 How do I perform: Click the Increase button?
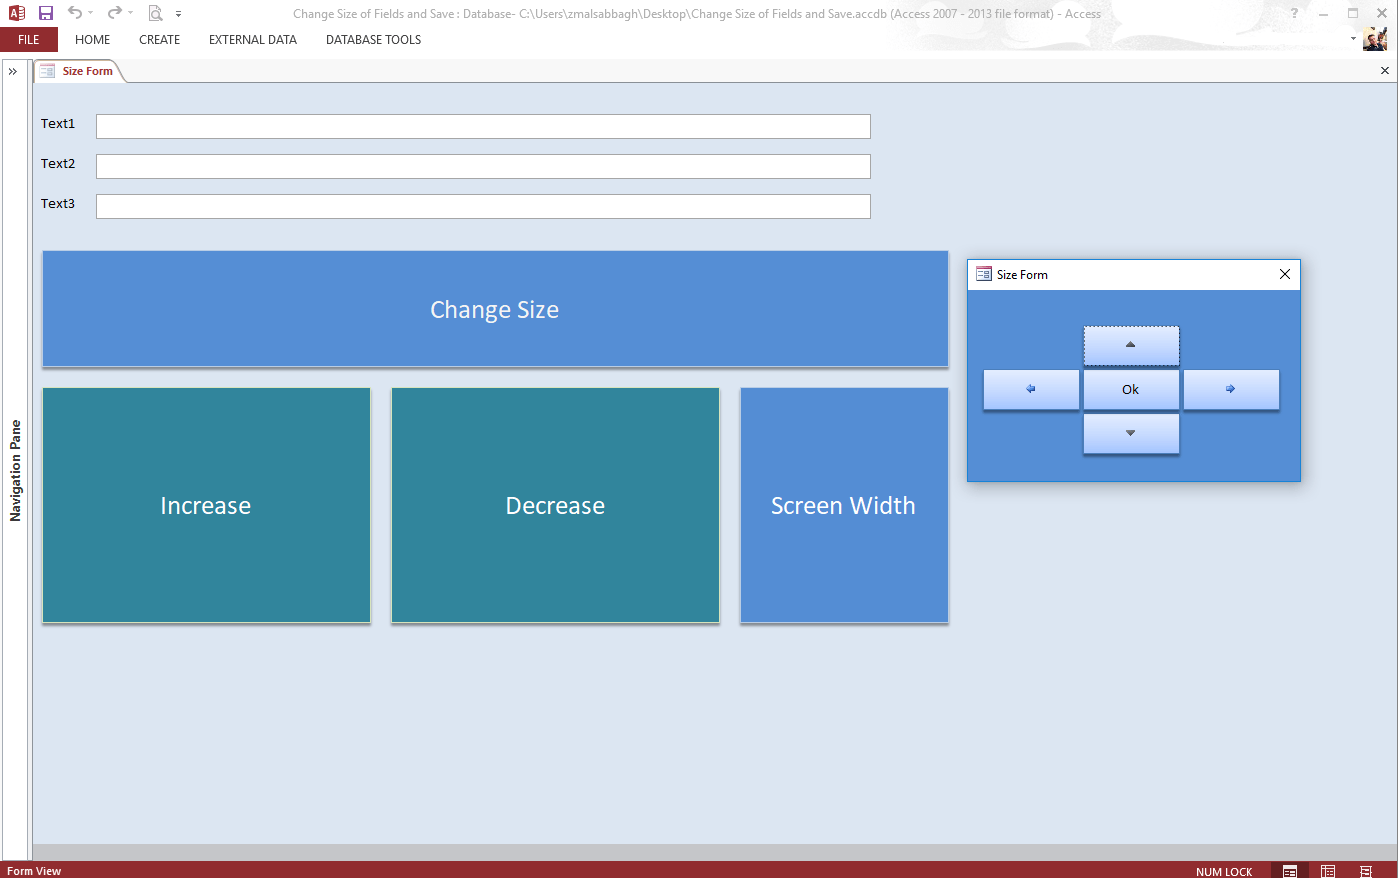tap(205, 505)
